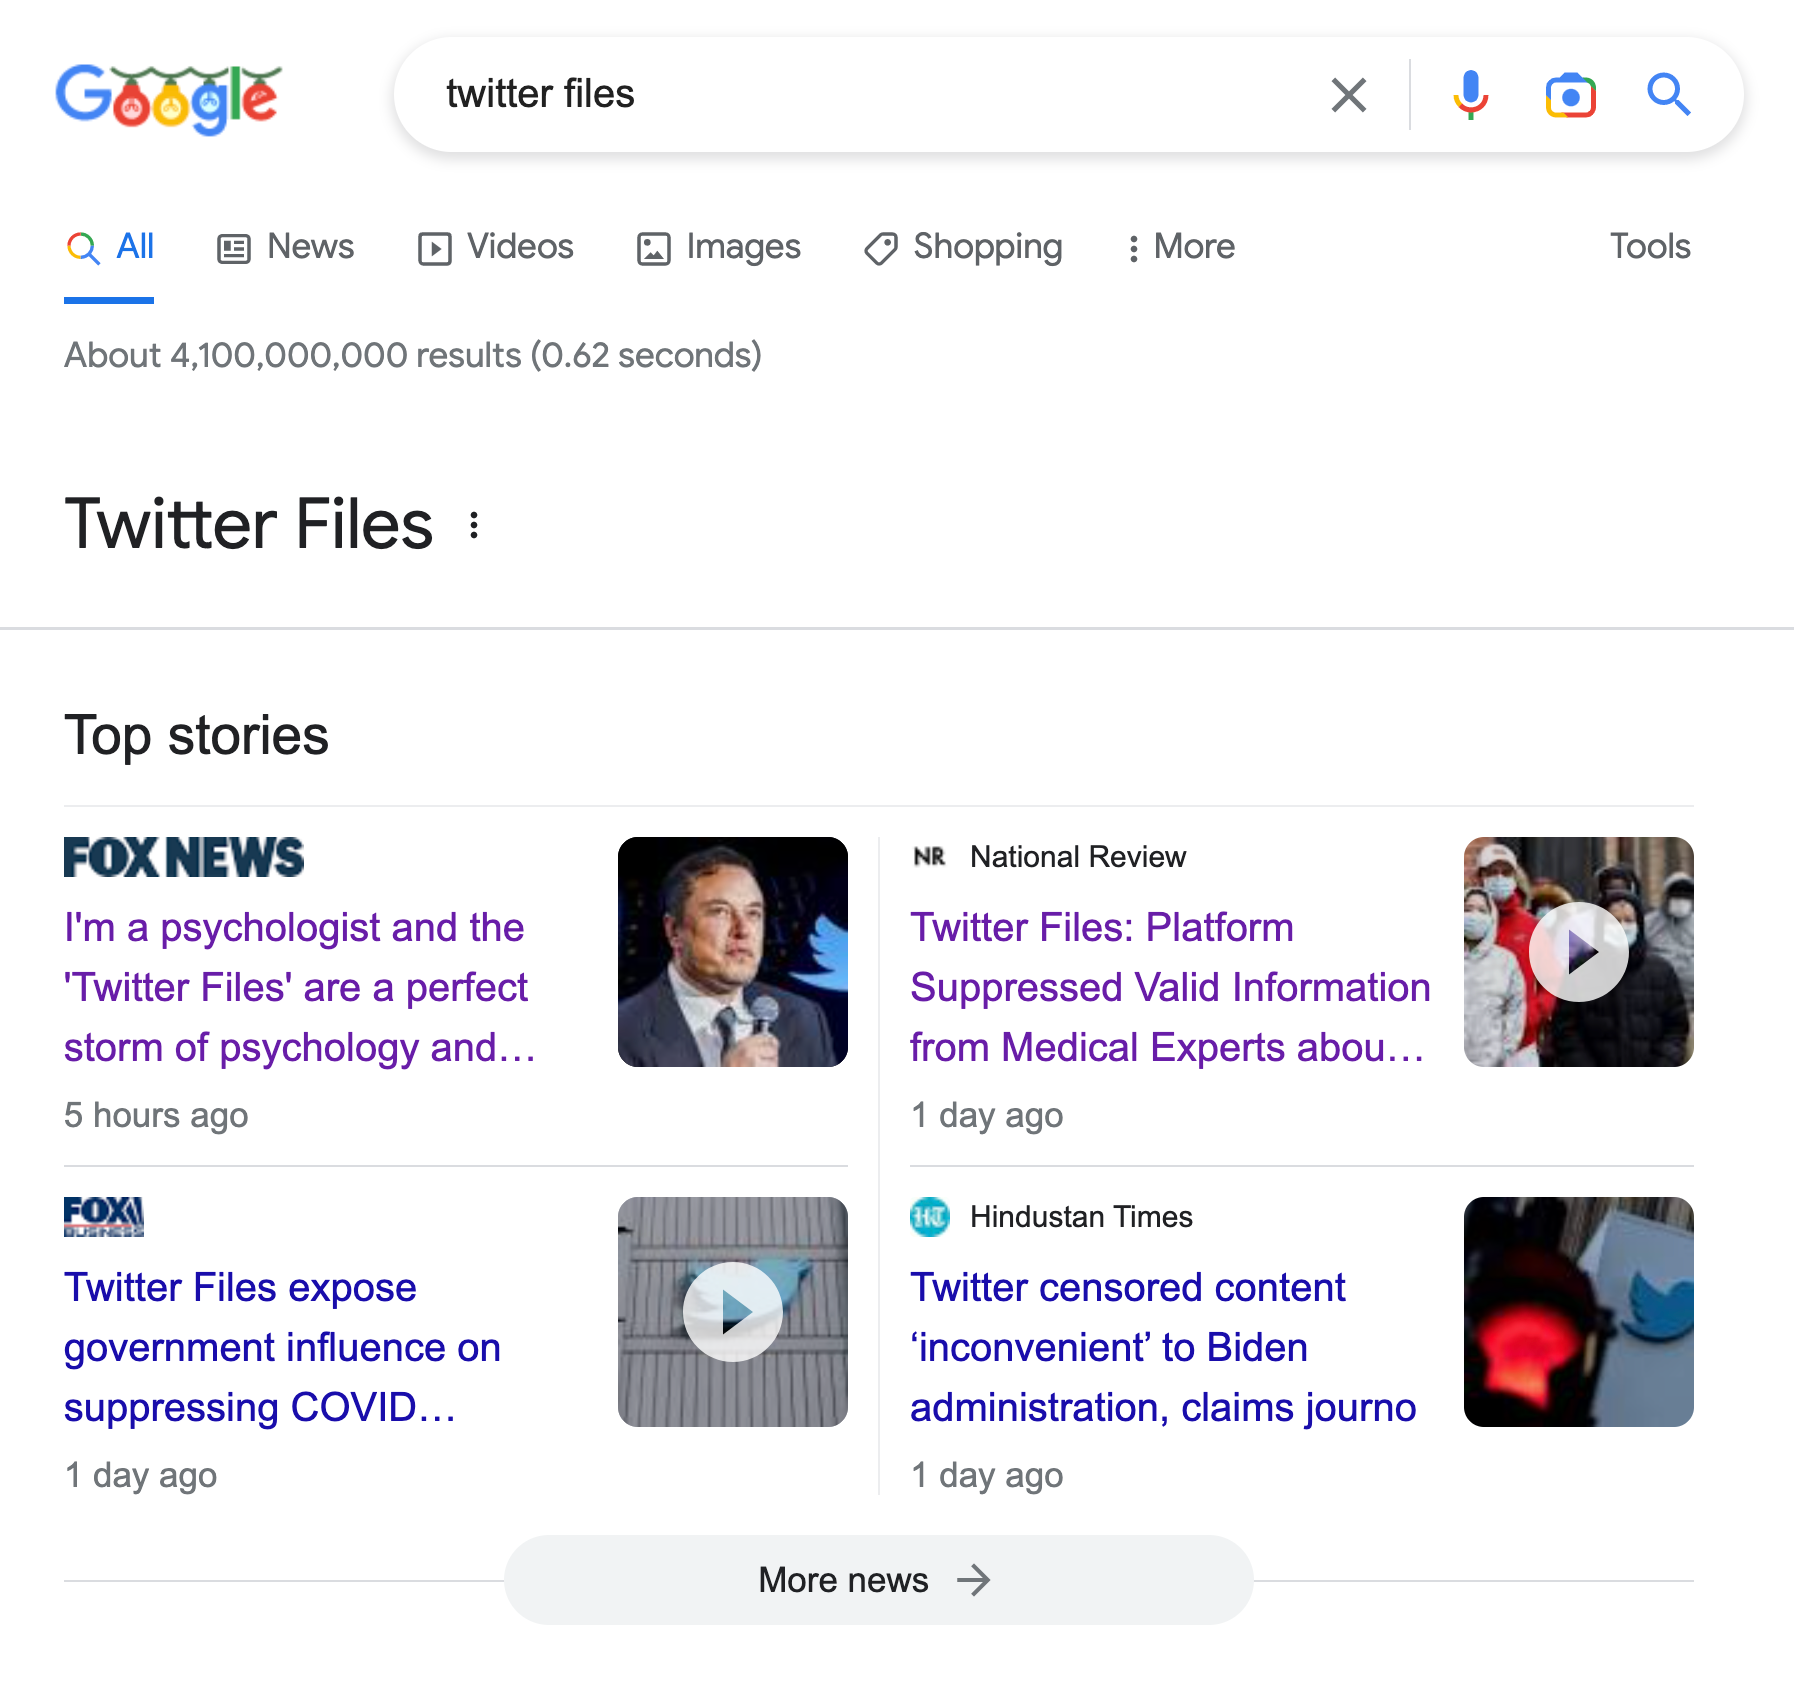Play the Fox Business Twitter building video
This screenshot has height=1694, width=1794.
coord(732,1312)
